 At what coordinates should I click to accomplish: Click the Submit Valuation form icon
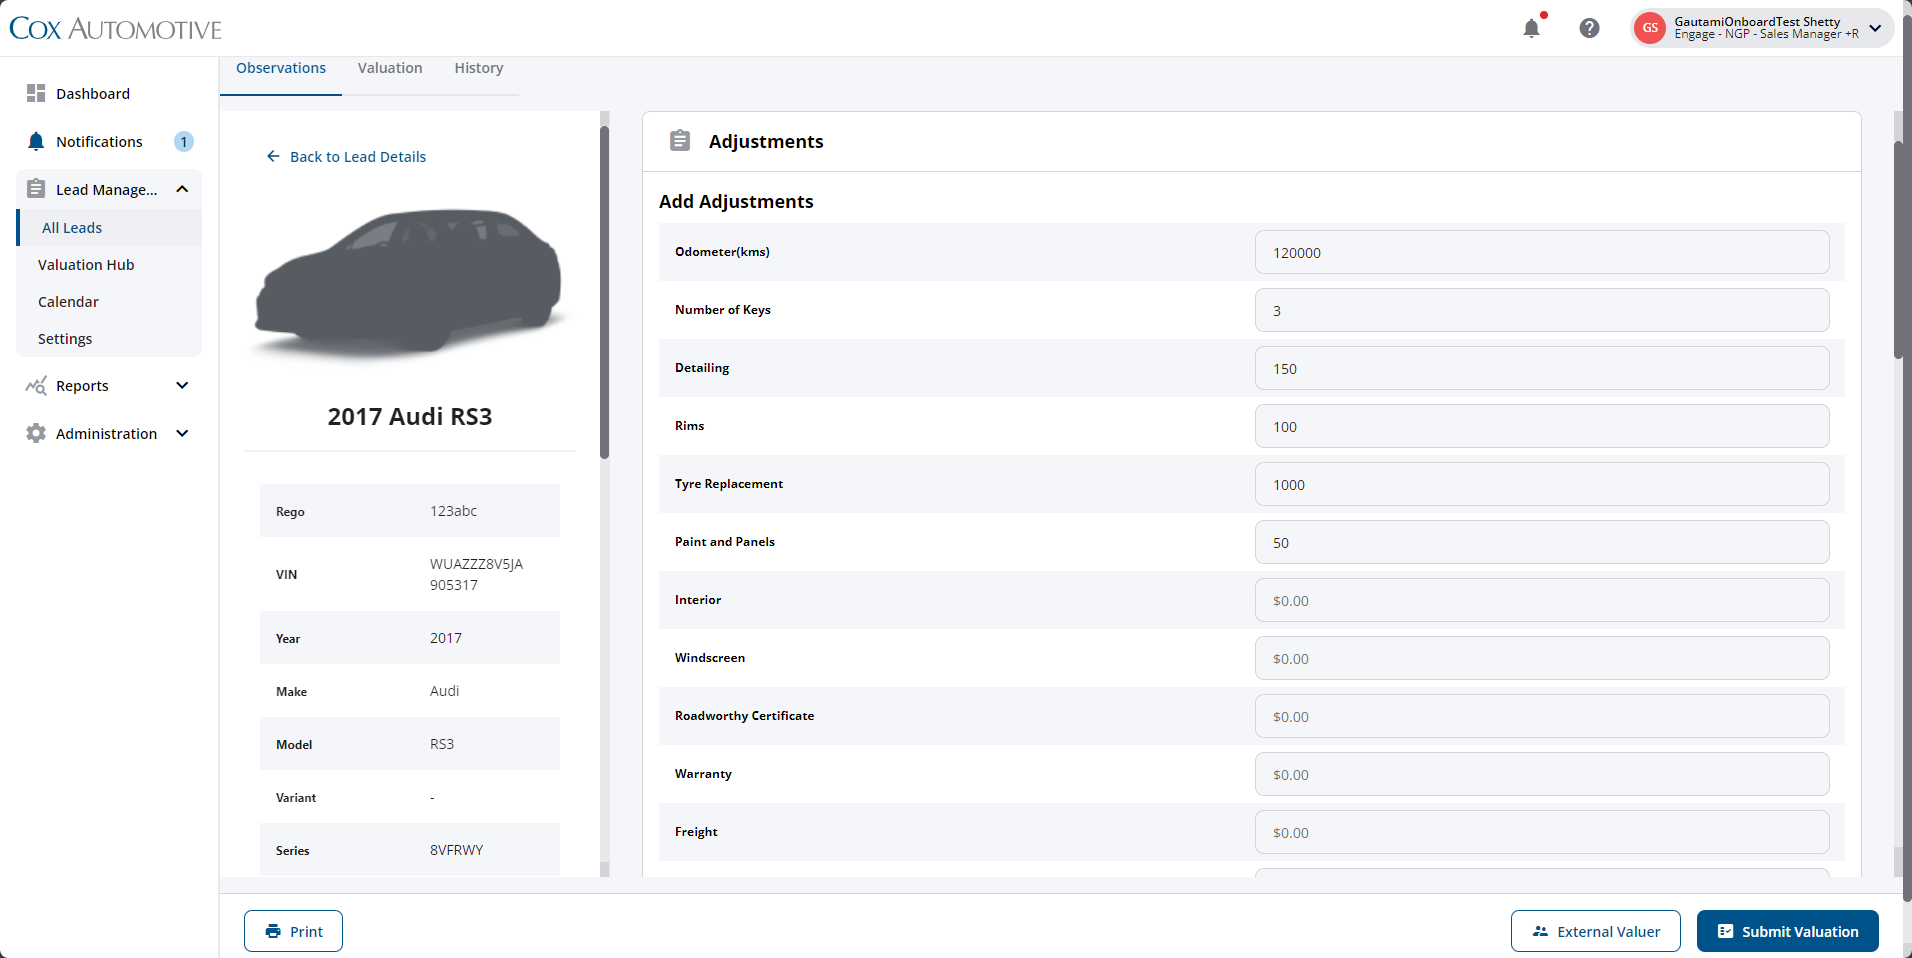pos(1725,931)
